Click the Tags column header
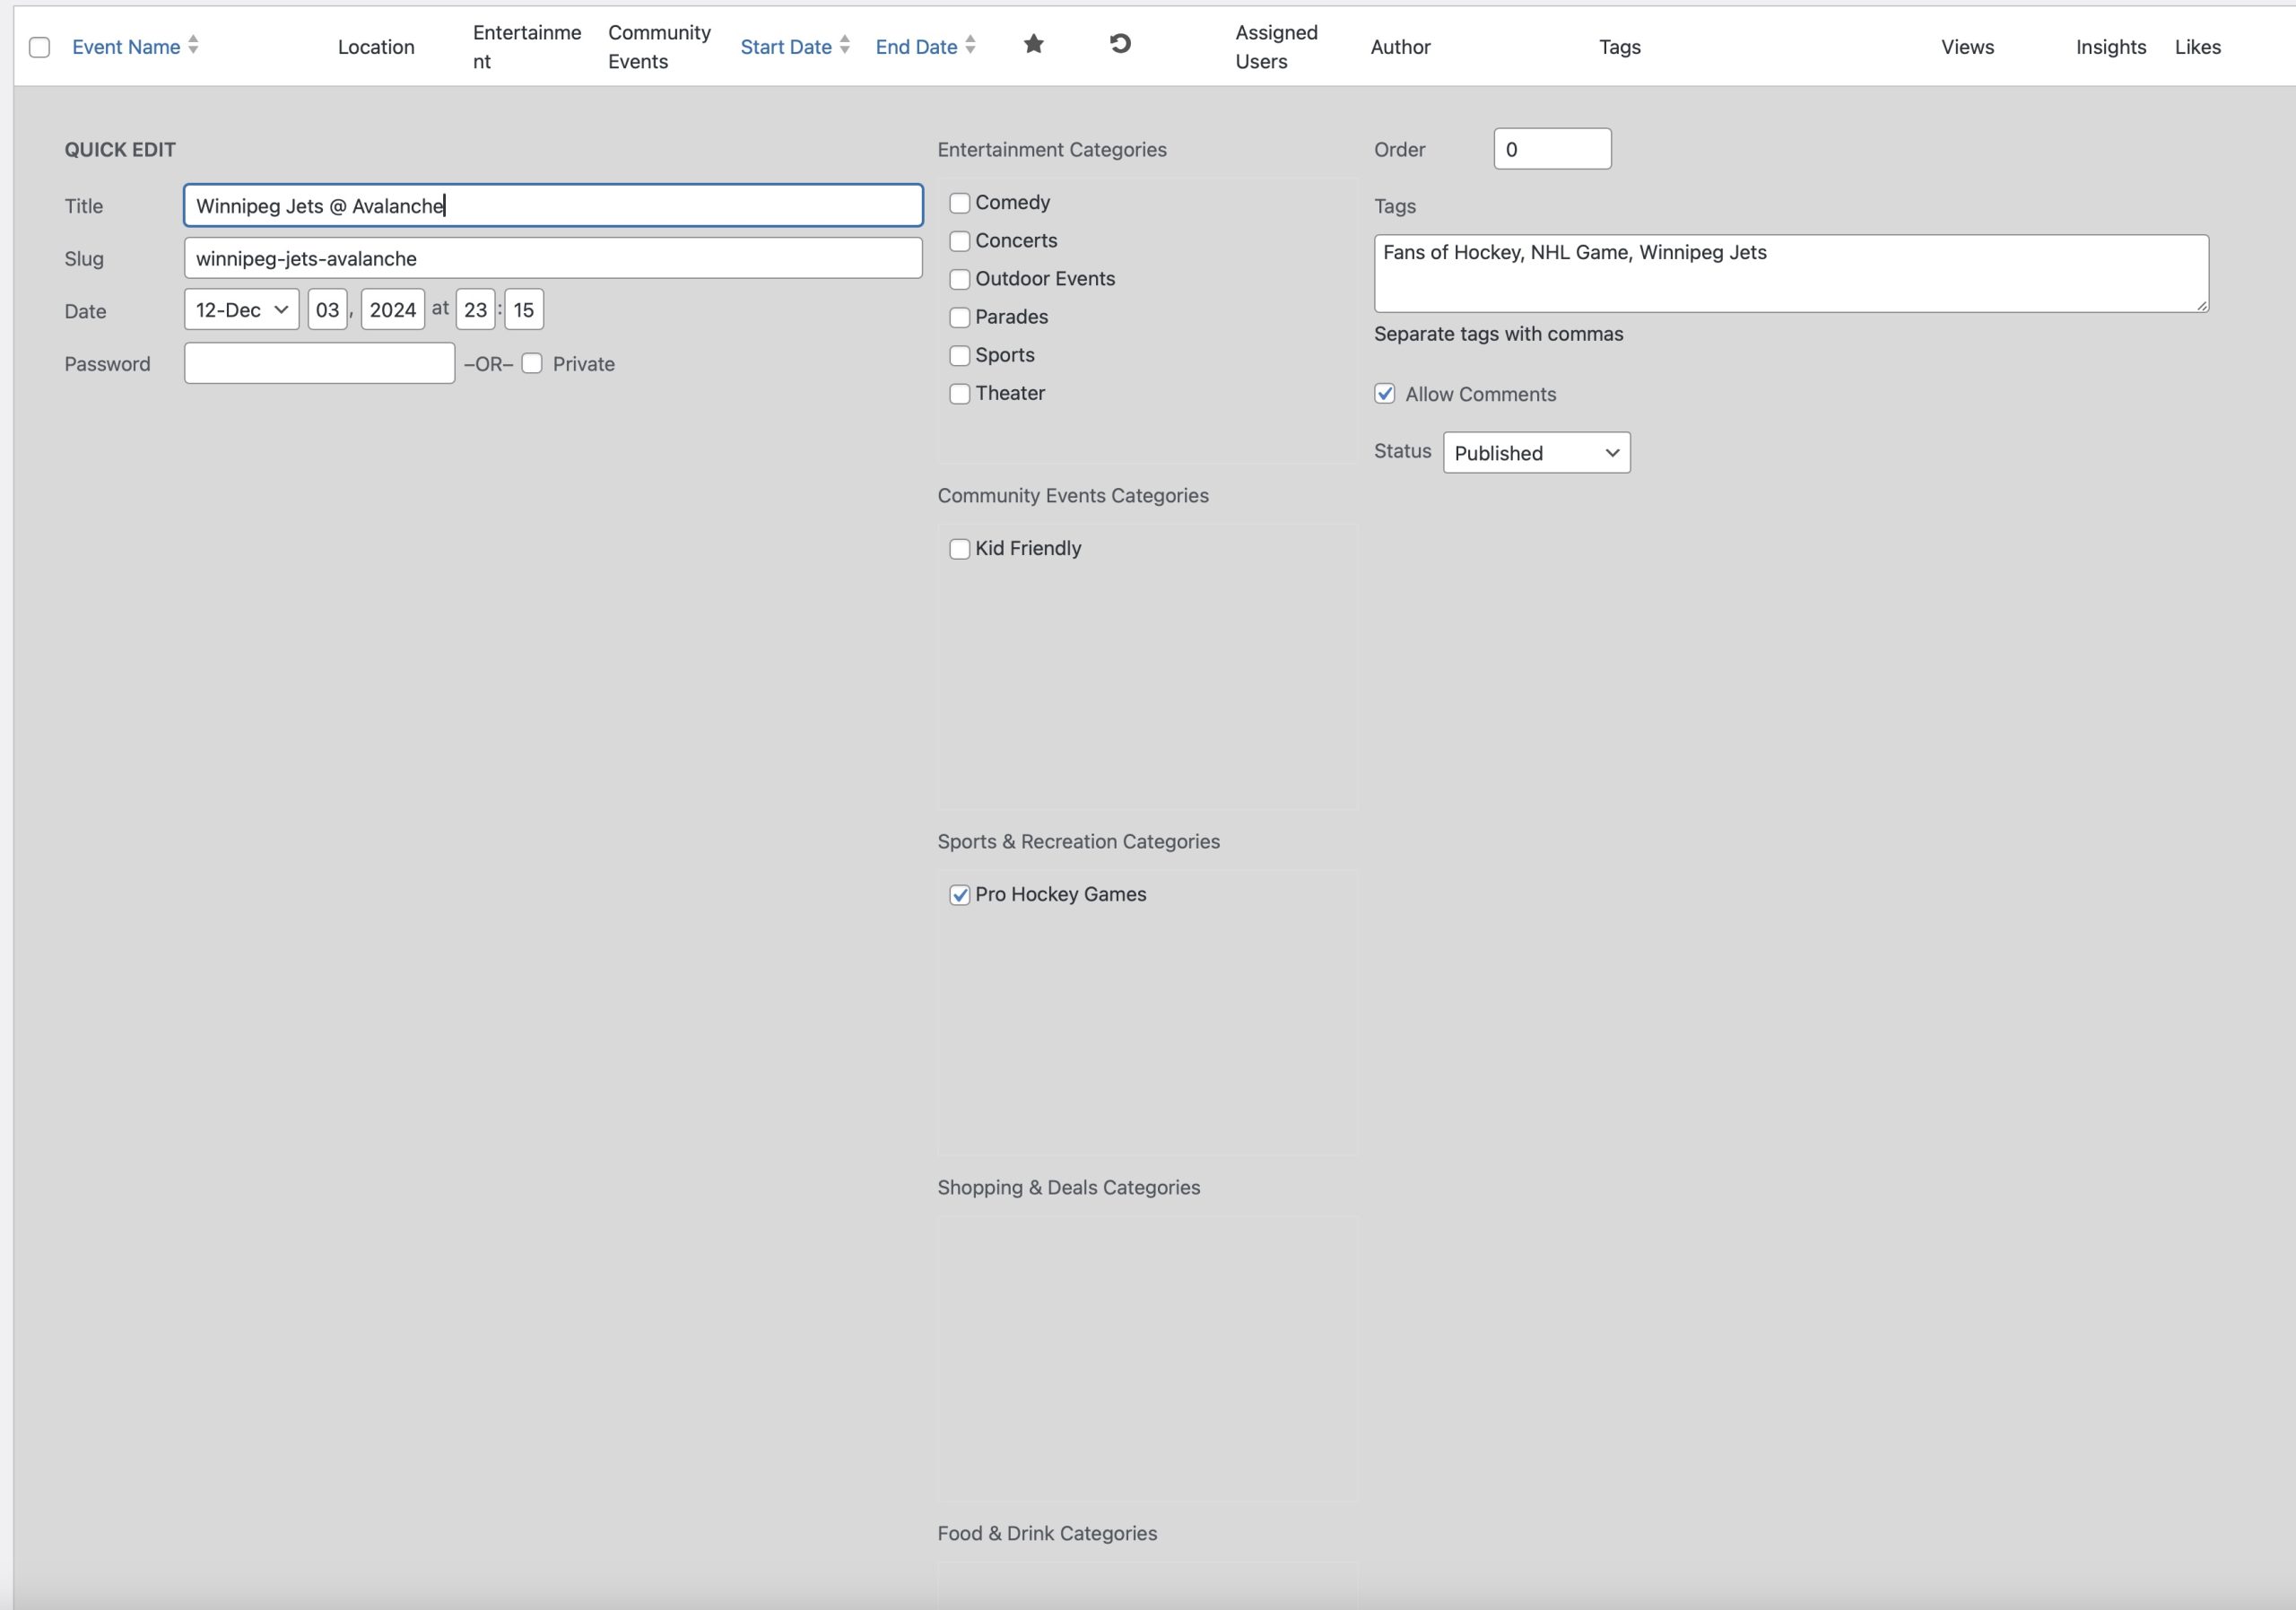Viewport: 2296px width, 1610px height. (1620, 47)
